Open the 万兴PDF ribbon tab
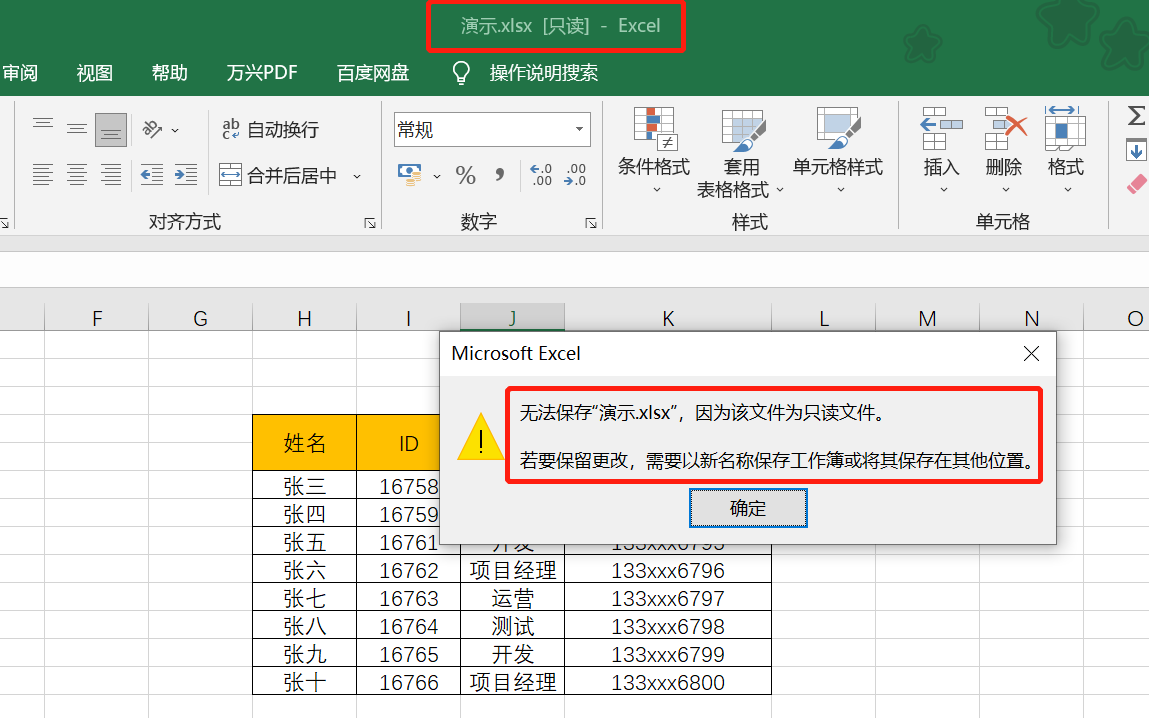1149x718 pixels. 262,73
